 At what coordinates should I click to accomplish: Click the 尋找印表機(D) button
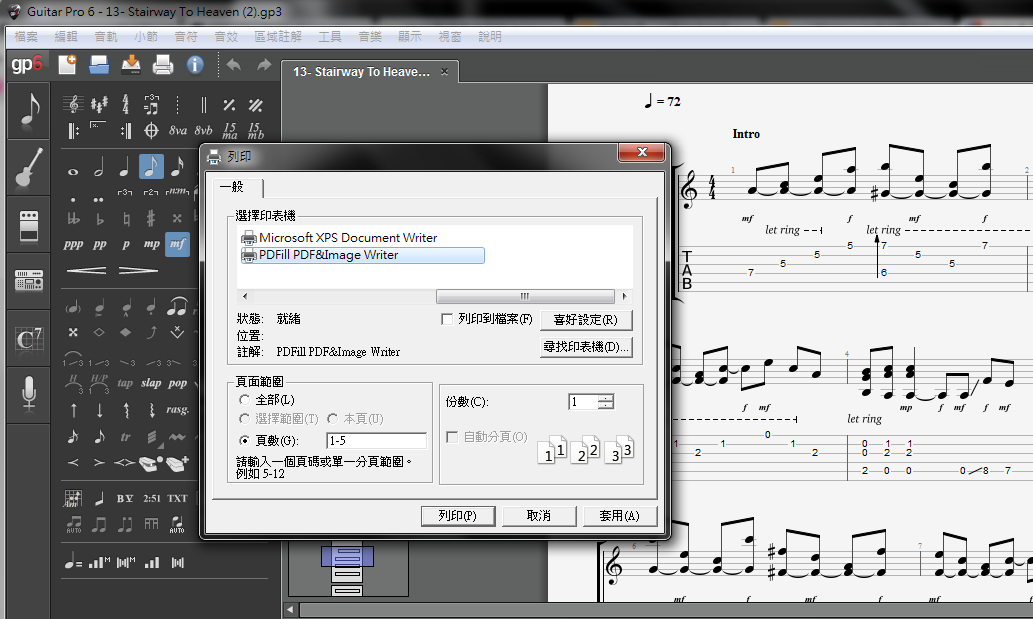[x=586, y=347]
